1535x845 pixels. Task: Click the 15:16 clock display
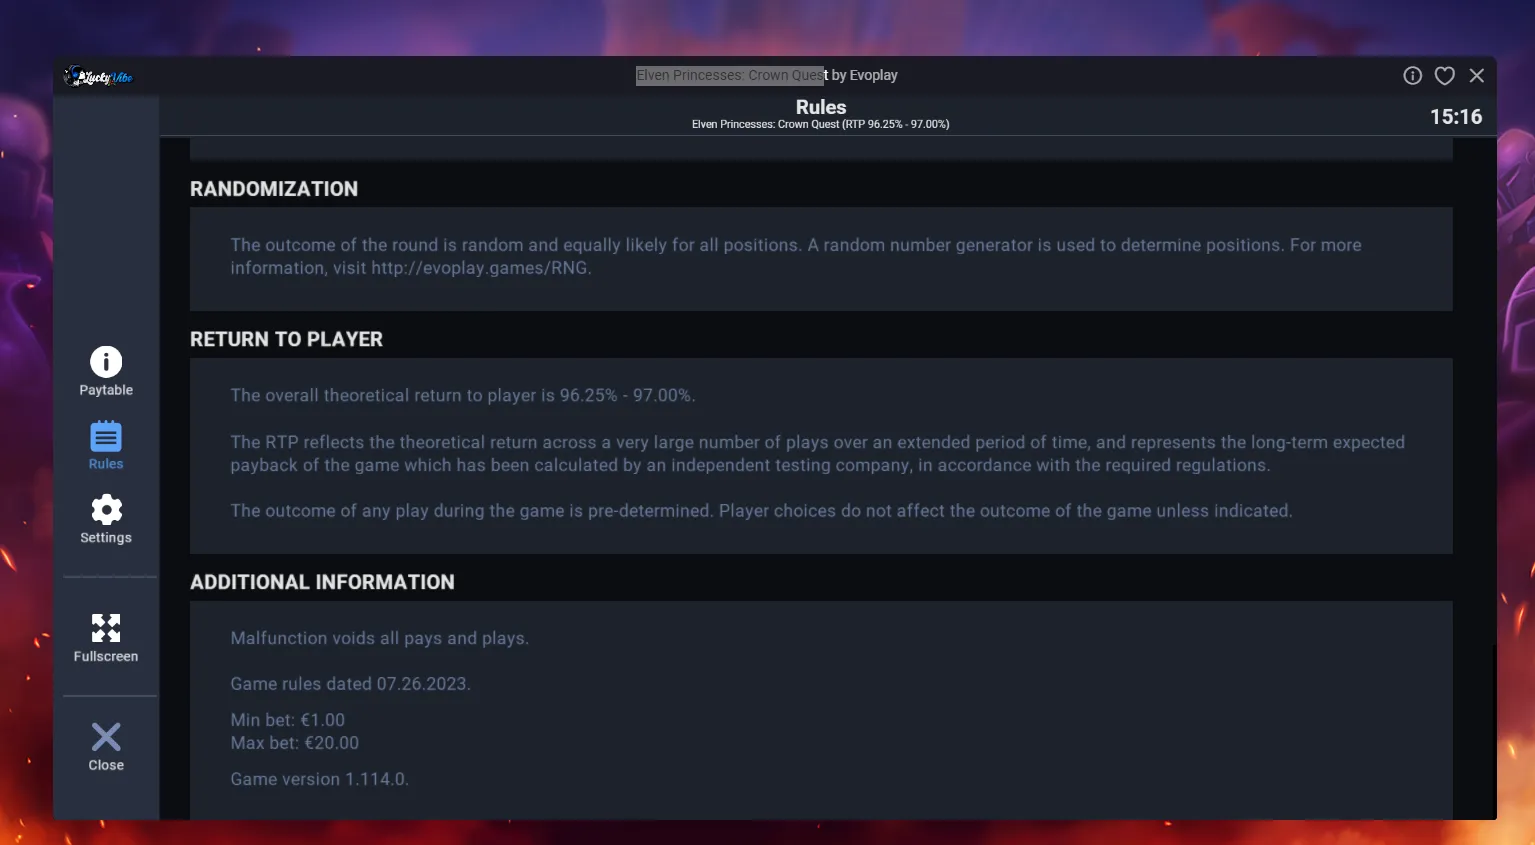1456,117
